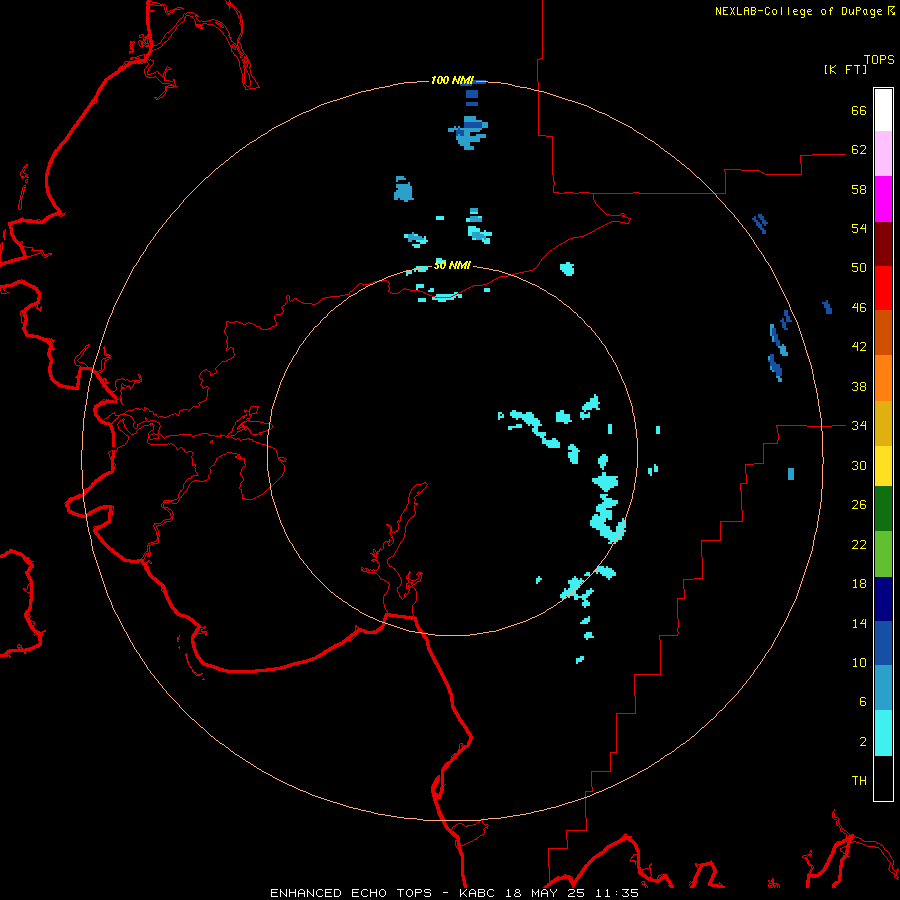Choose the cyan legend swatch
900x900 pixels.
[883, 733]
